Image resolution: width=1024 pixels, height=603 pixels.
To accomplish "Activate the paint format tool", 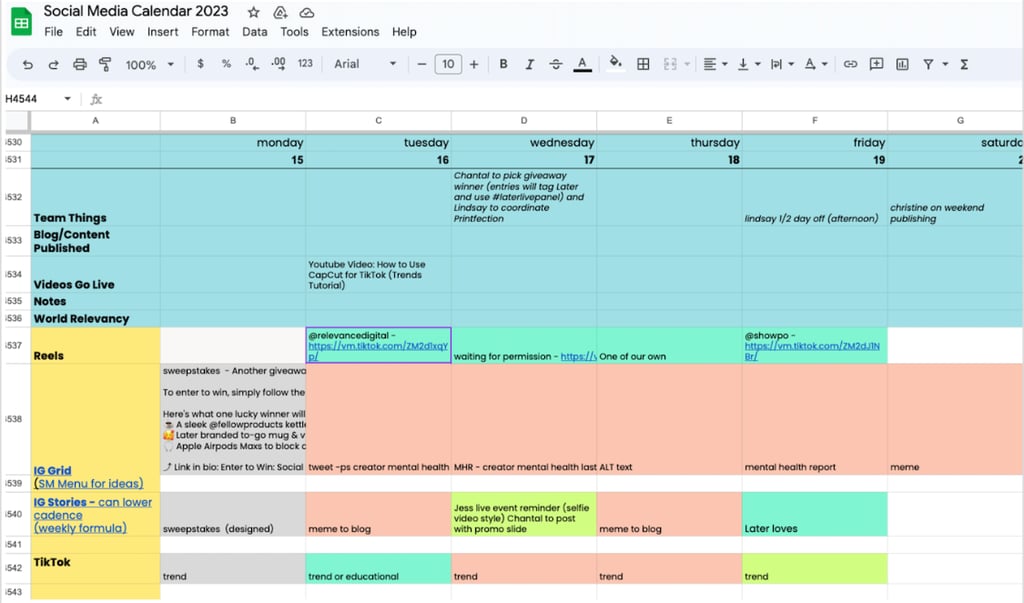I will coord(104,64).
